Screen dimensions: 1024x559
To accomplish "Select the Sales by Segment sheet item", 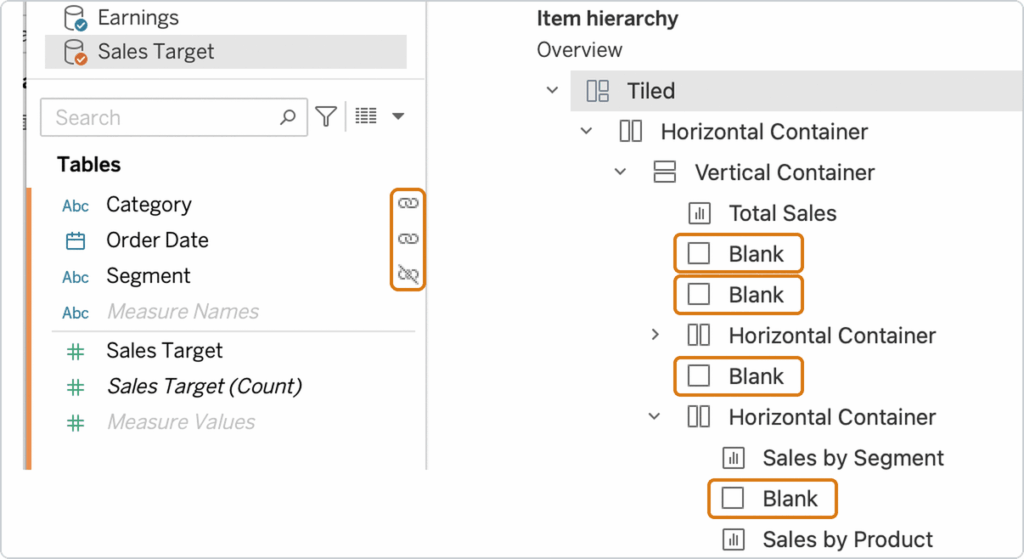I will [x=853, y=458].
